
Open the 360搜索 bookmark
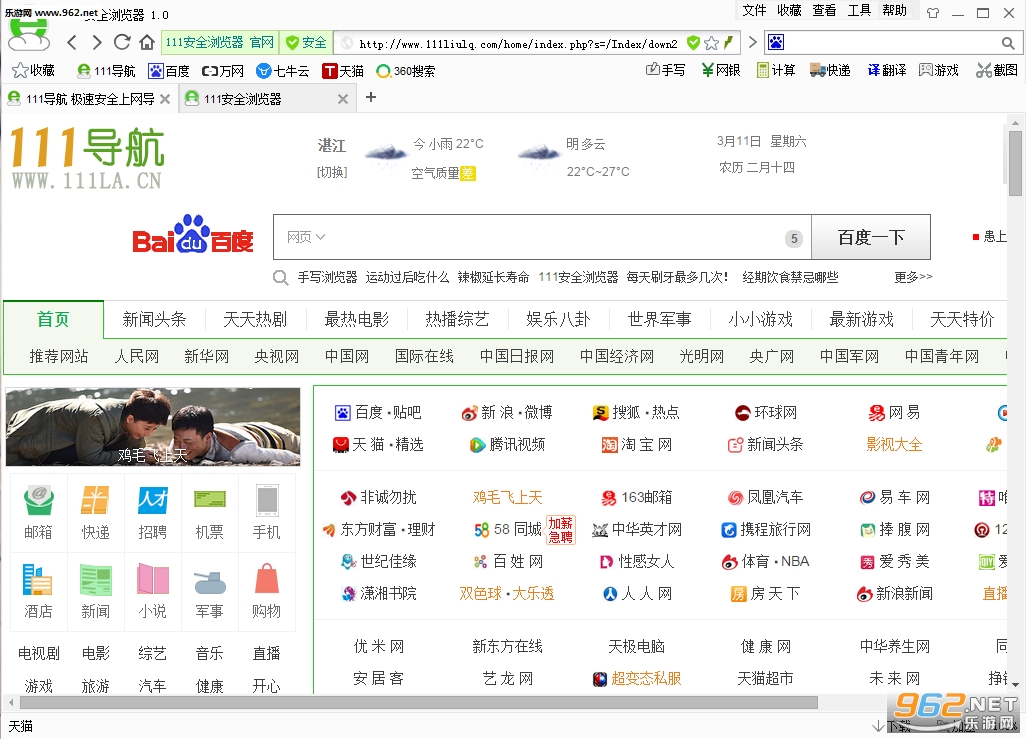(406, 71)
